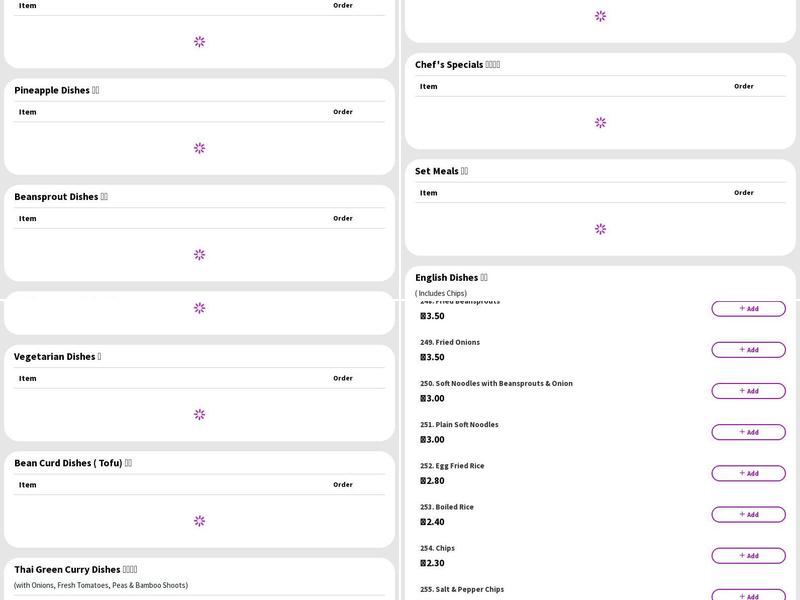Screen dimensions: 800x600
Task: Add Plain Soft Noodles to order
Action: coord(748,432)
